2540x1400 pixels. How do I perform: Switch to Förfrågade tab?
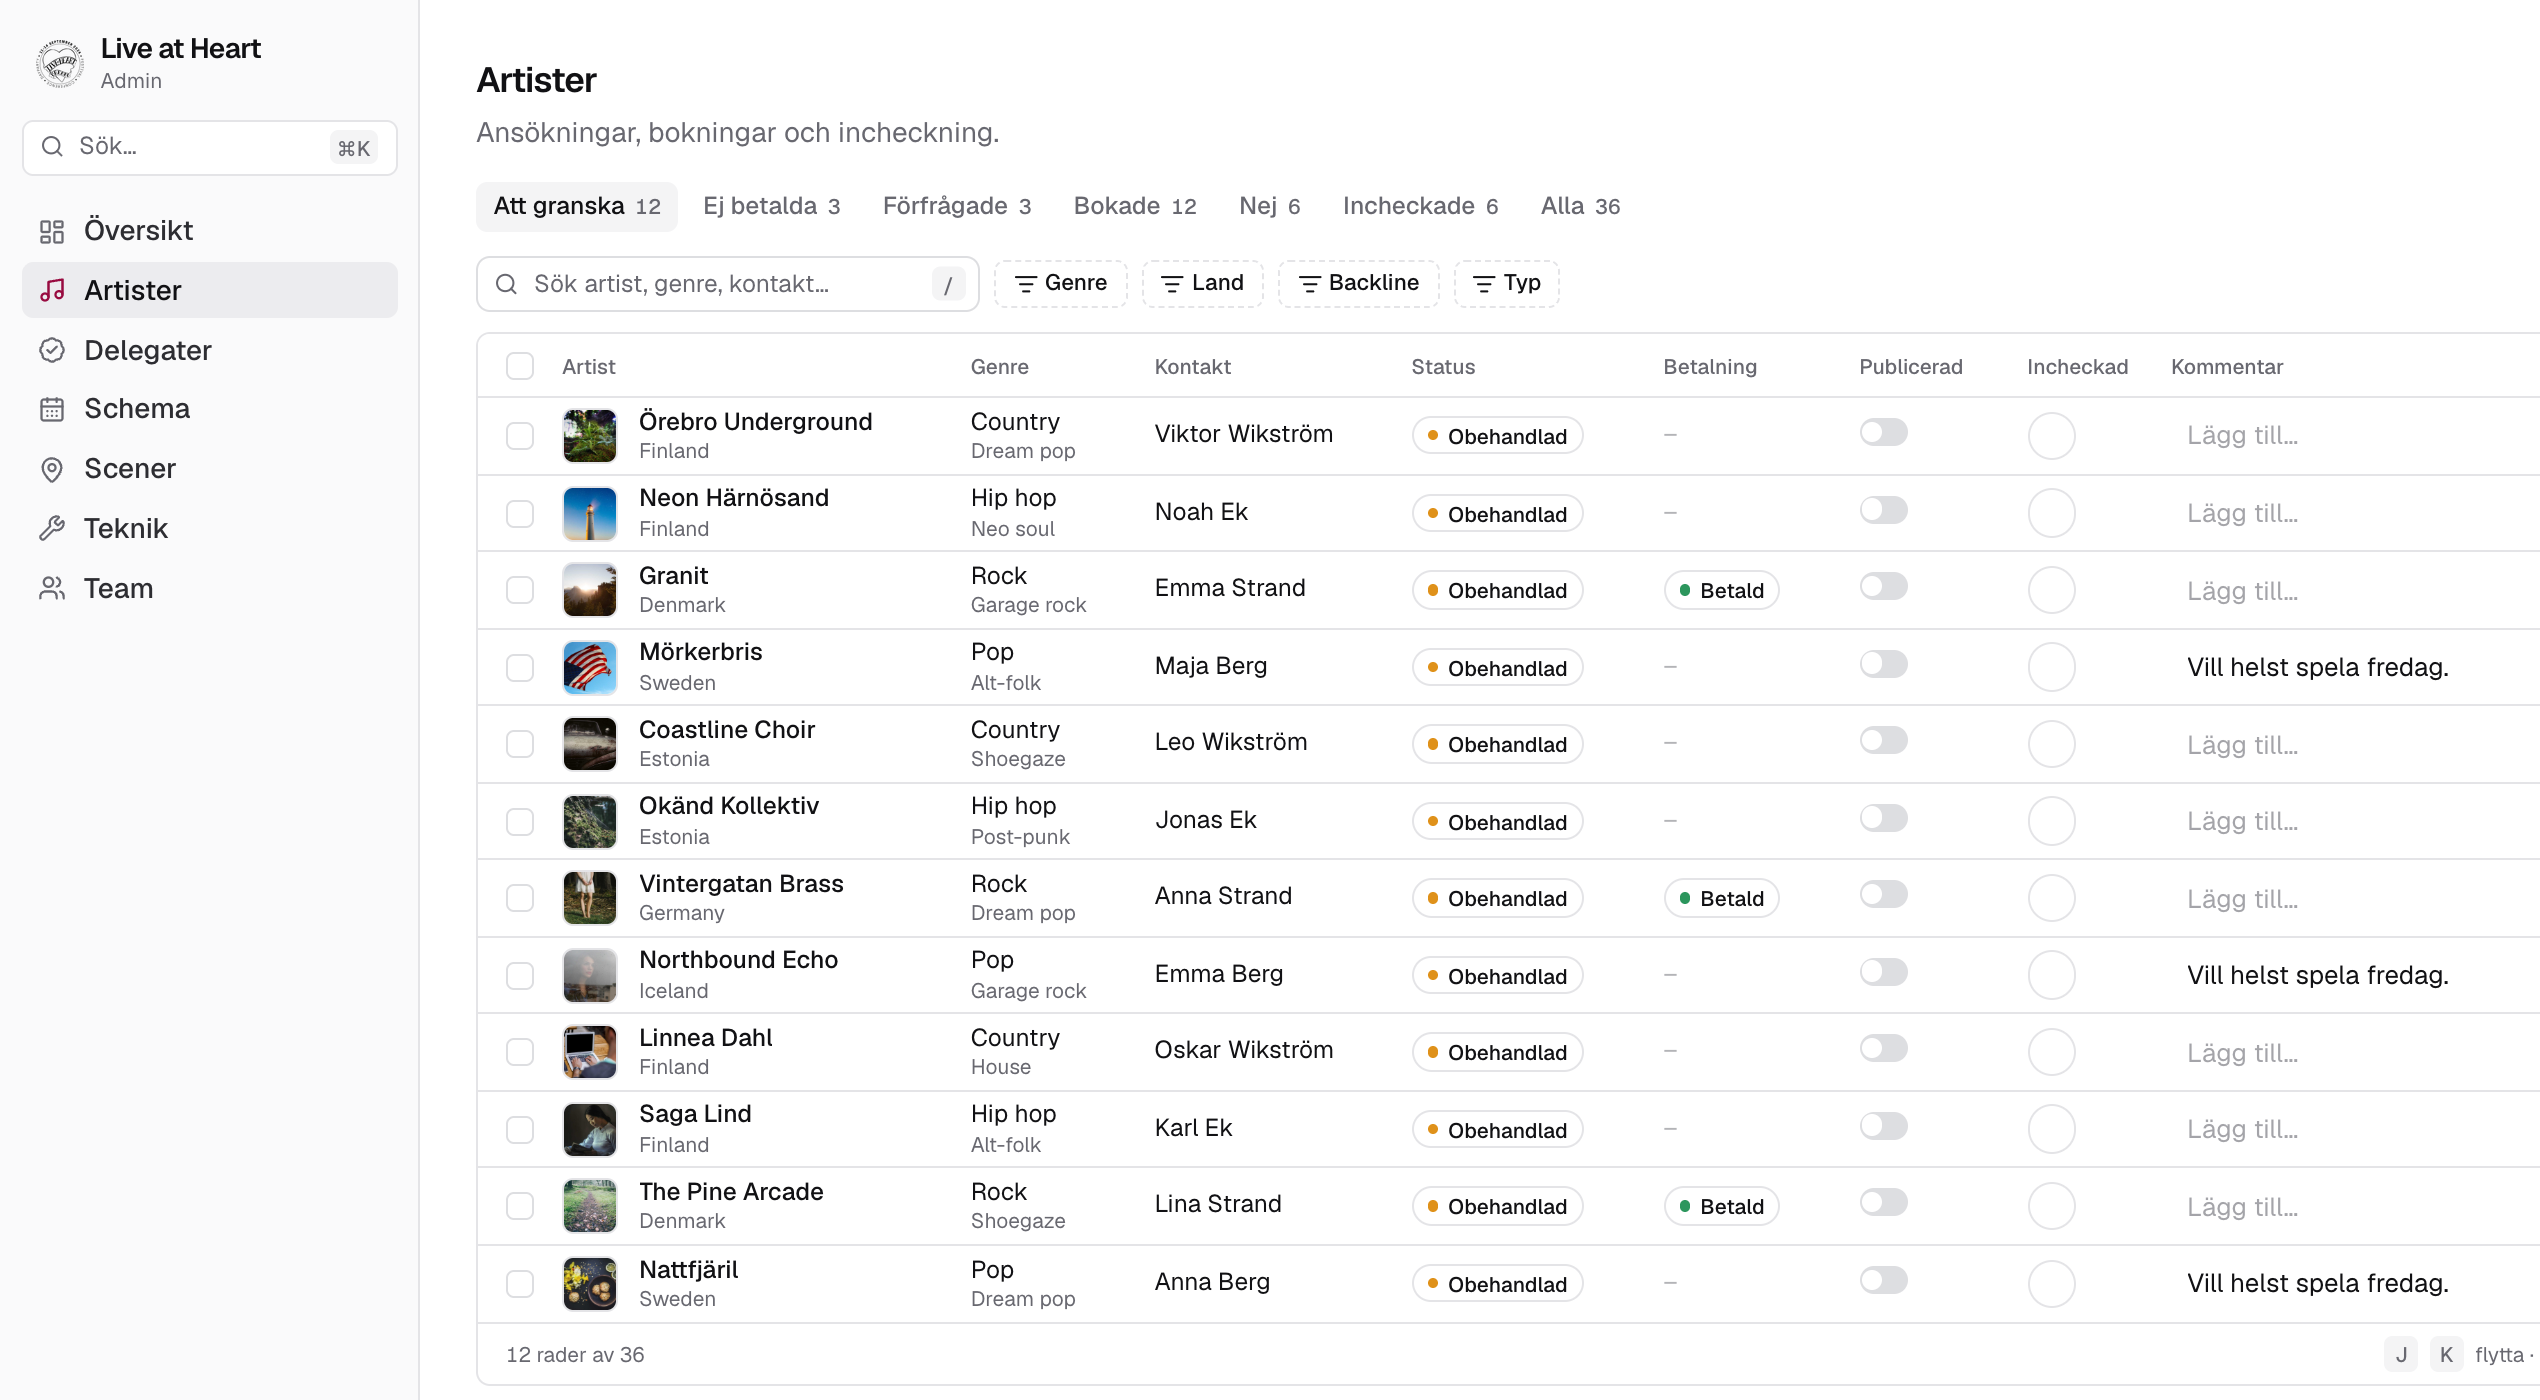pyautogui.click(x=957, y=207)
